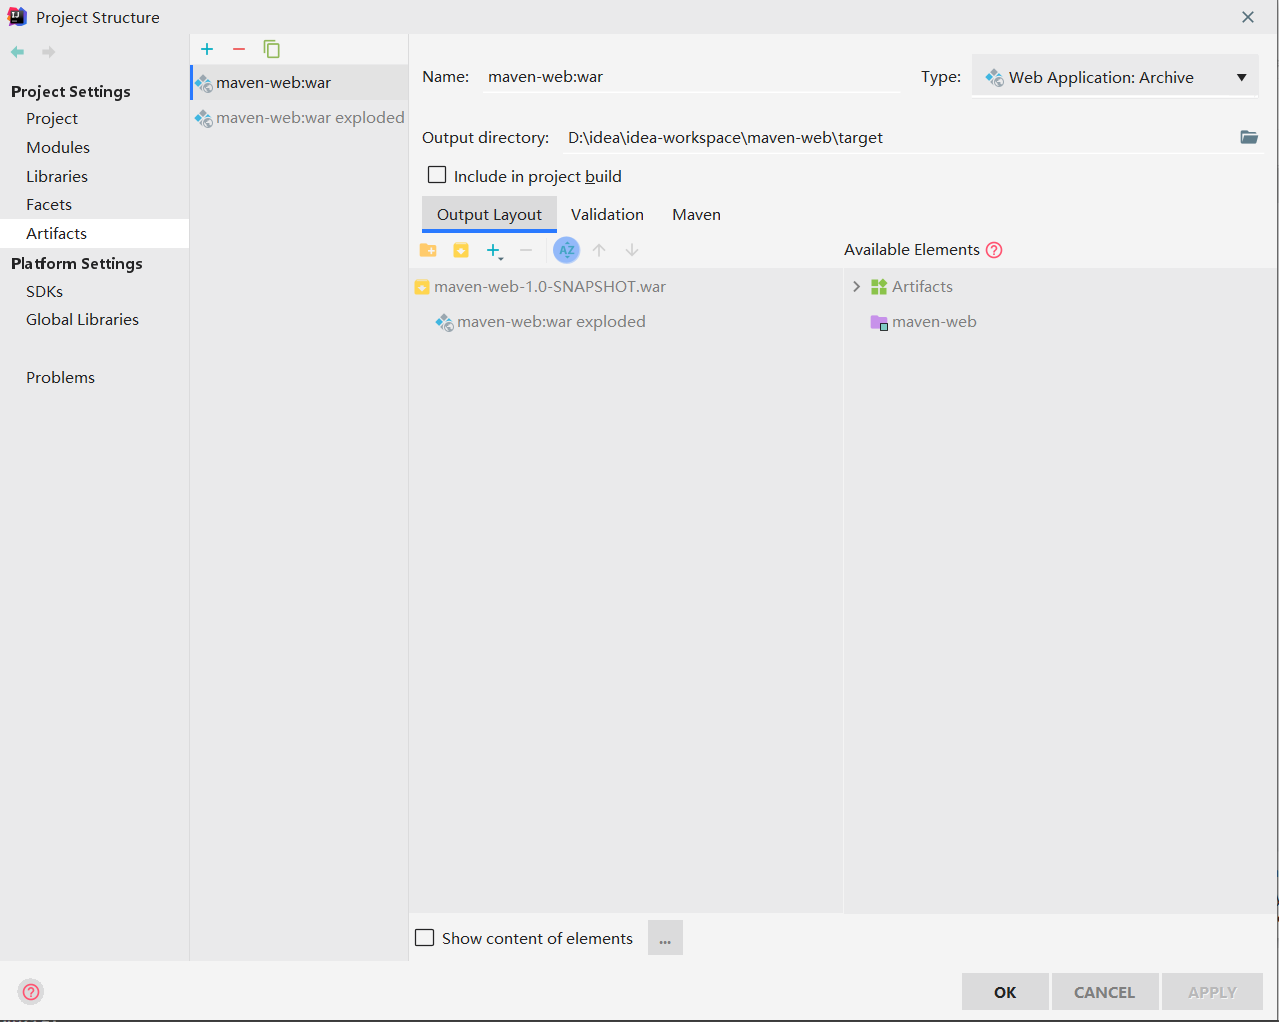The width and height of the screenshot is (1279, 1022).
Task: Click the Available Elements label
Action: click(x=912, y=250)
